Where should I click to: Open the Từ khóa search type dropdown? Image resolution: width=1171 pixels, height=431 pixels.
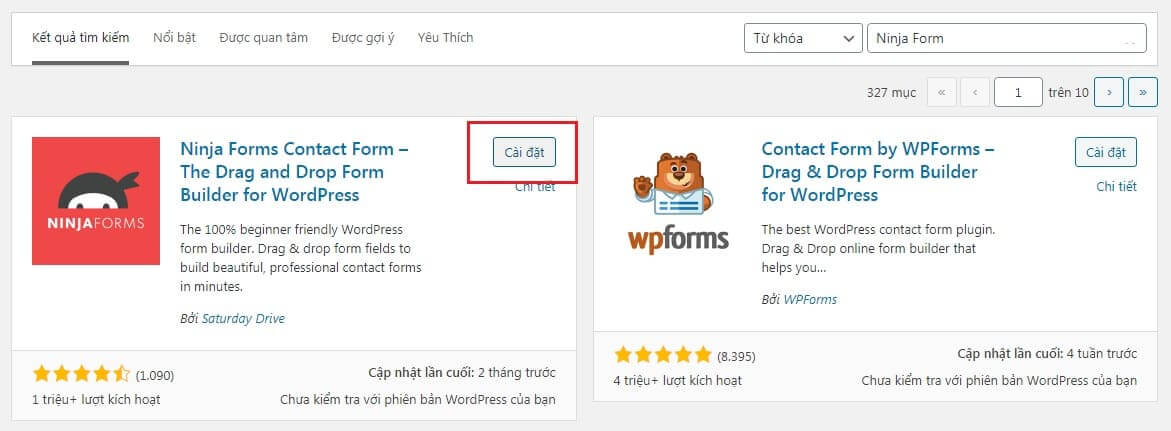[x=803, y=38]
